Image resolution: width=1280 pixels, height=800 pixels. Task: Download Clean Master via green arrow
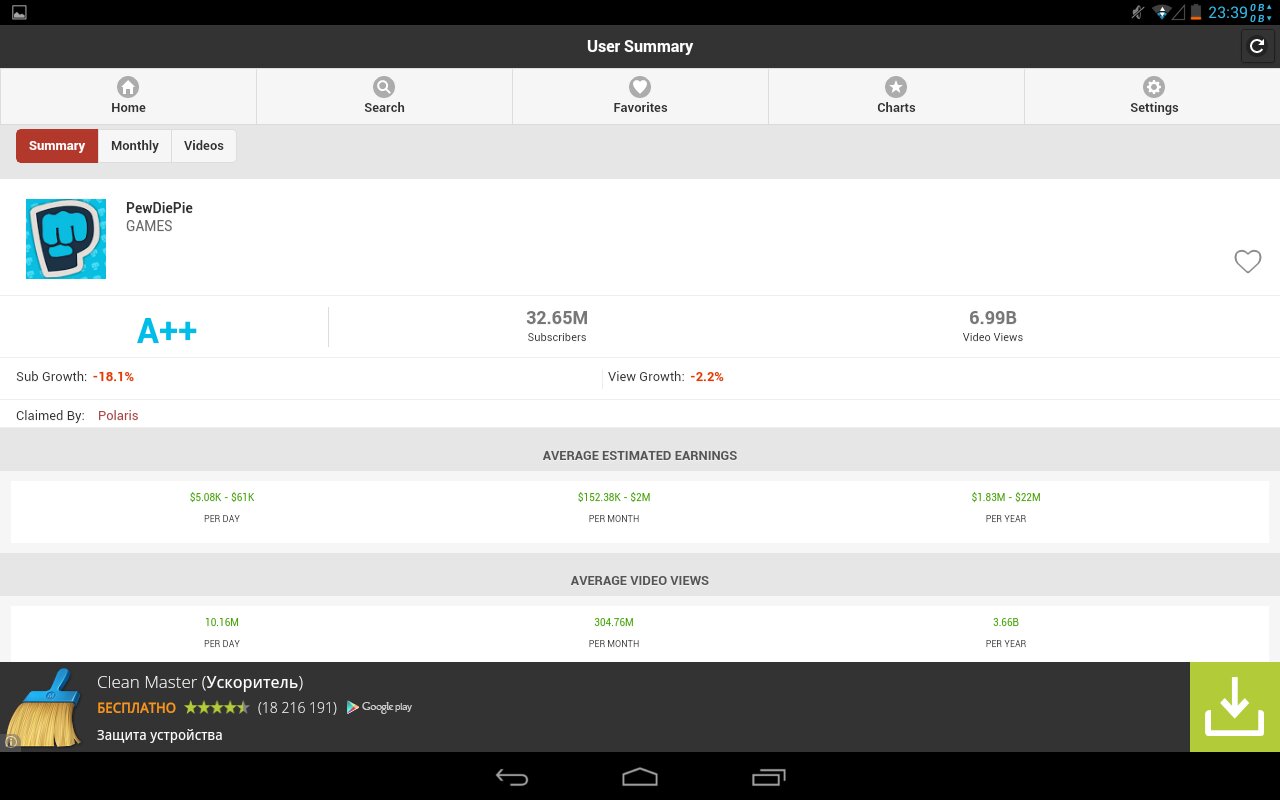tap(1235, 707)
